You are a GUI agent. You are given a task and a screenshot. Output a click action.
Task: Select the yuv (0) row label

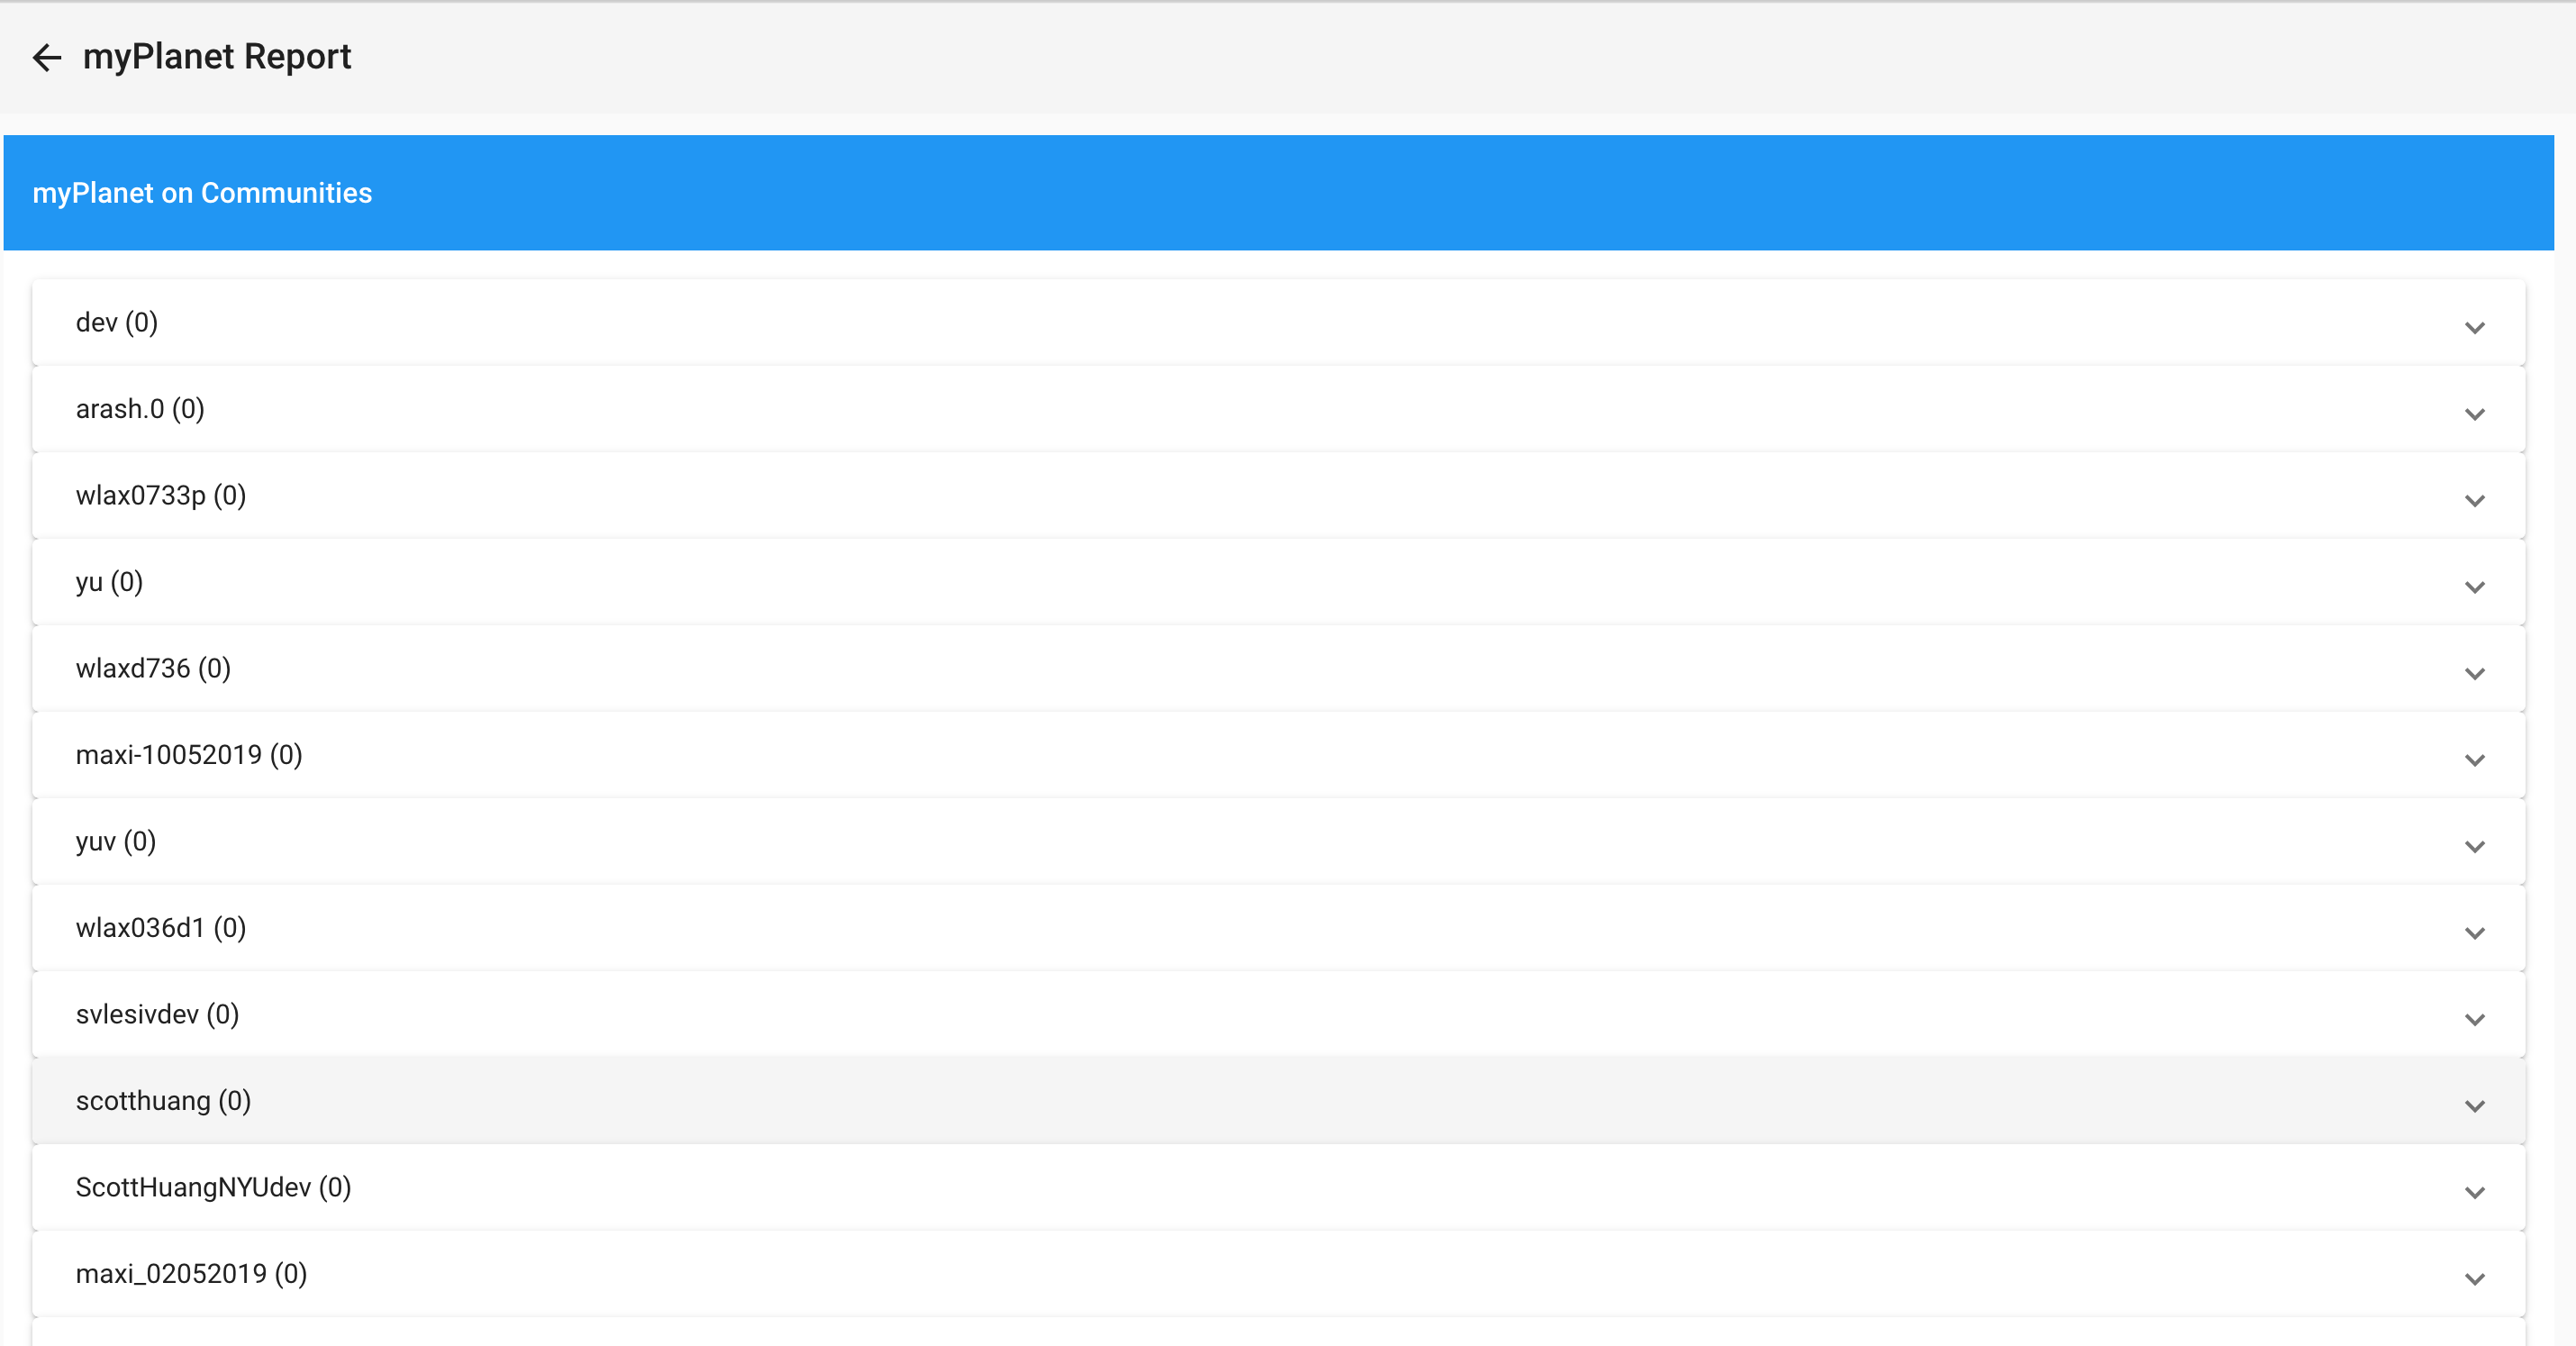pyautogui.click(x=116, y=841)
